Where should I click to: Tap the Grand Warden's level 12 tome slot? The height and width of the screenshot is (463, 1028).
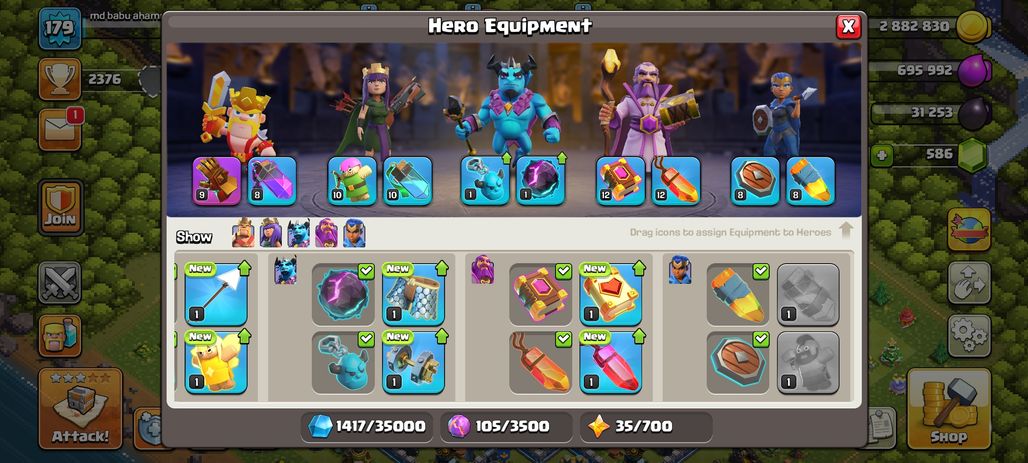click(620, 181)
